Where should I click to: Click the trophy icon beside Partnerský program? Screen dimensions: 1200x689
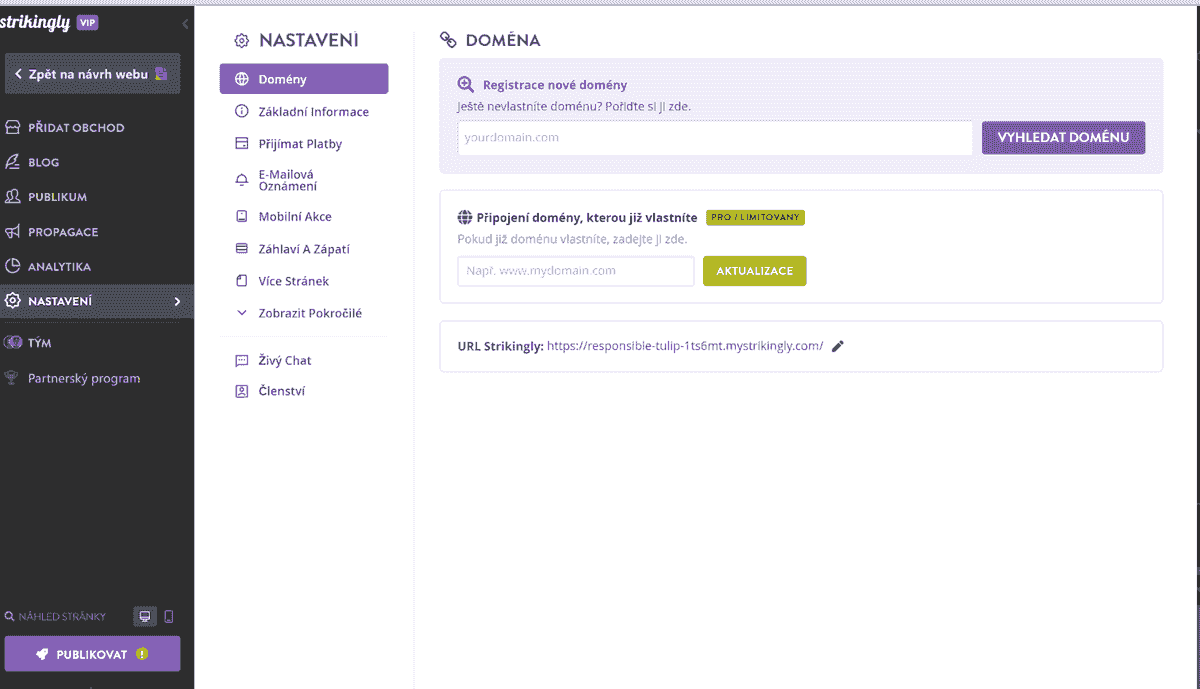[x=12, y=379]
